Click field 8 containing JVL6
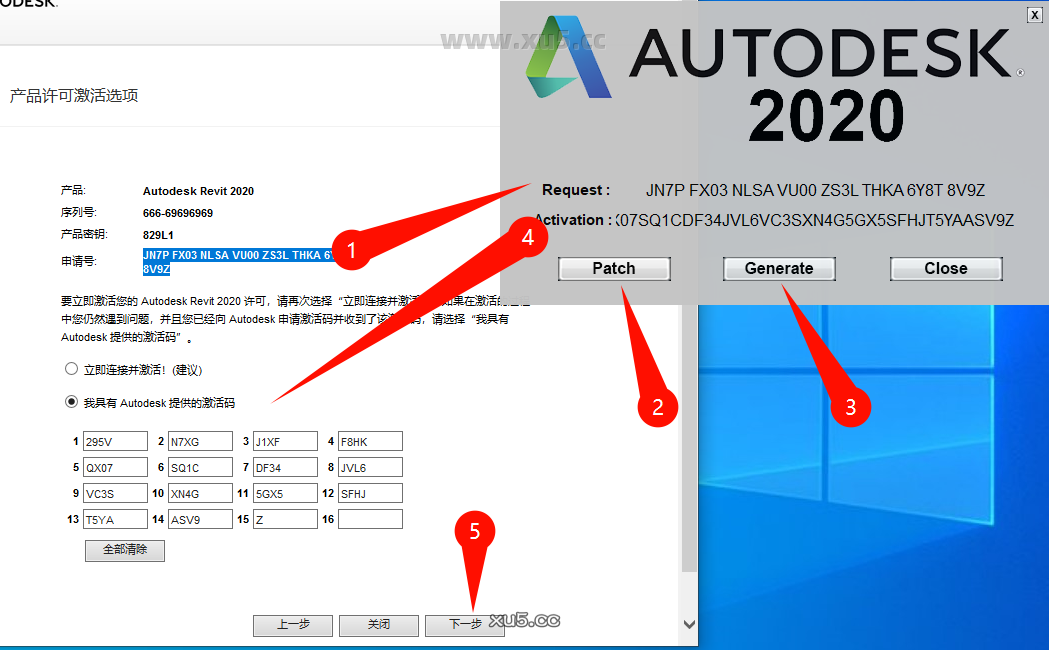The height and width of the screenshot is (650, 1049). coord(370,466)
